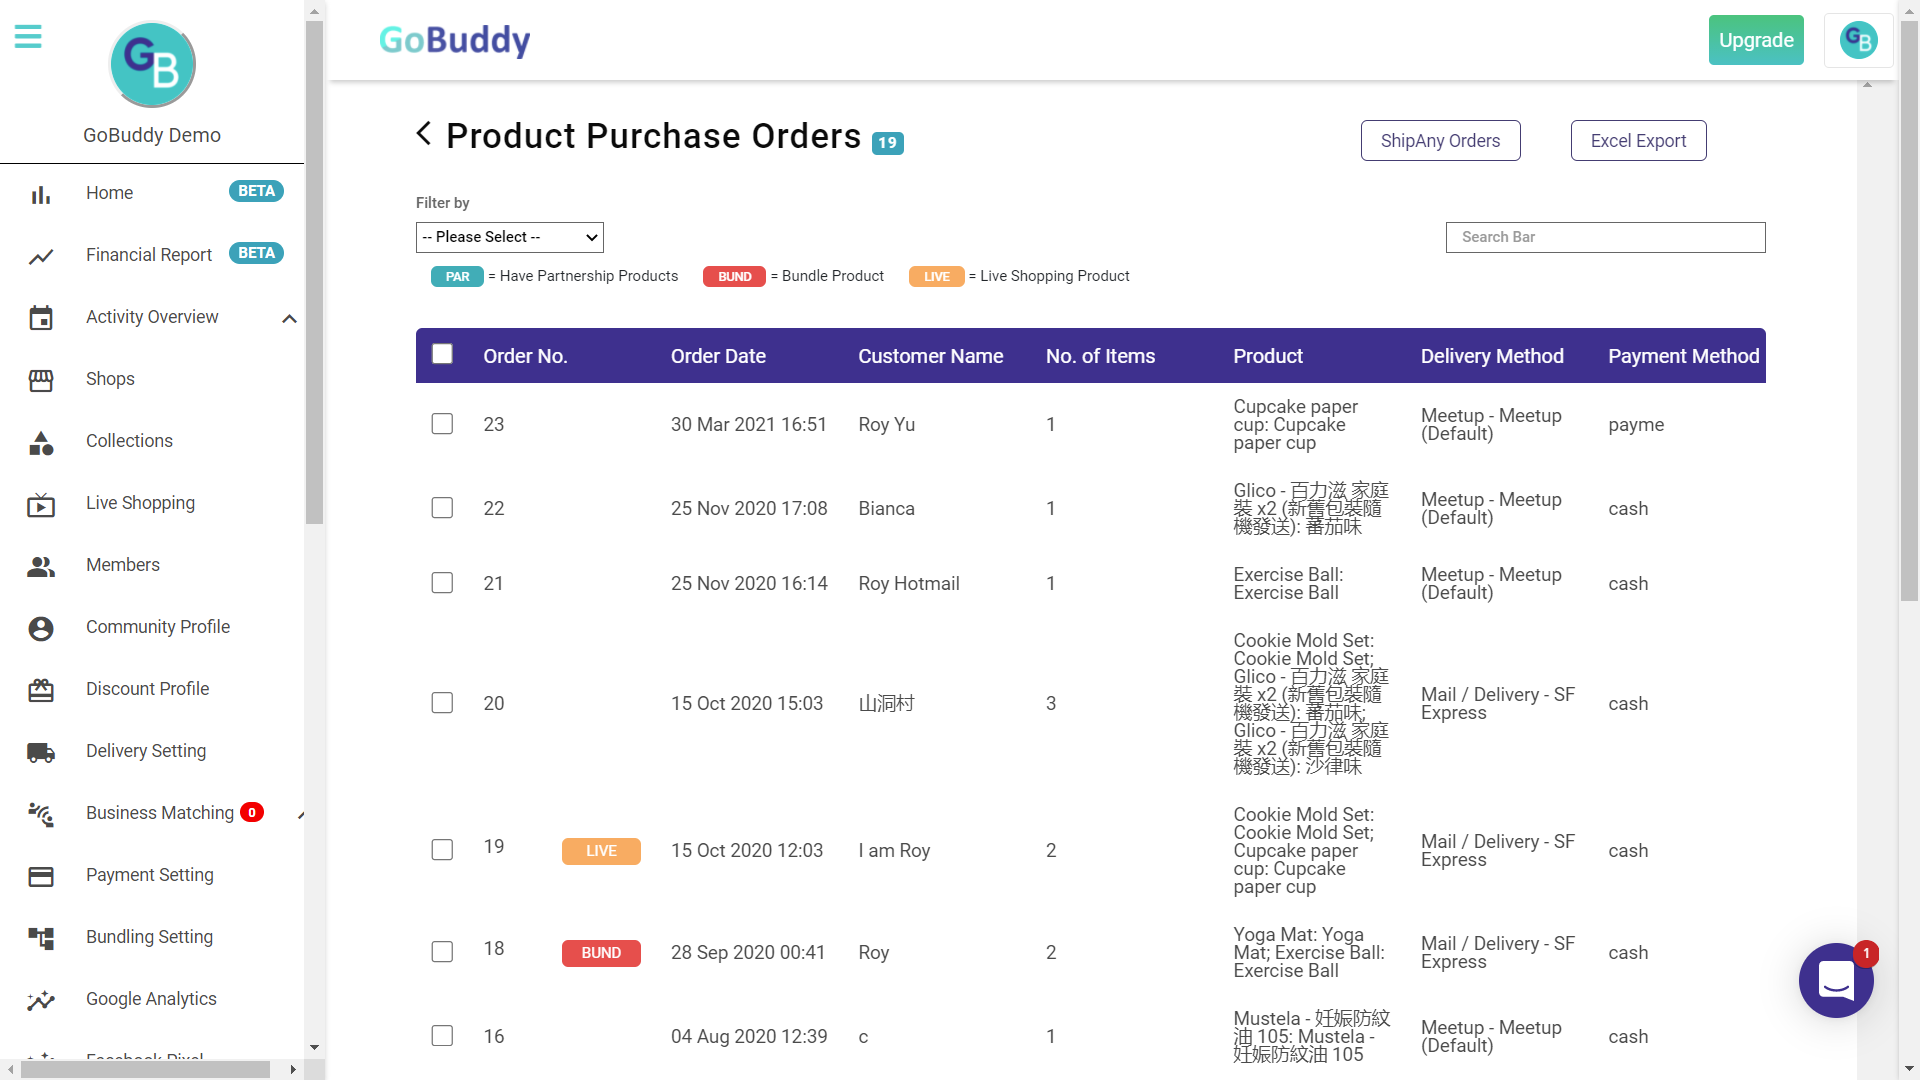Click the back arrow beside Product Purchase Orders
This screenshot has height=1080, width=1920.
point(424,134)
